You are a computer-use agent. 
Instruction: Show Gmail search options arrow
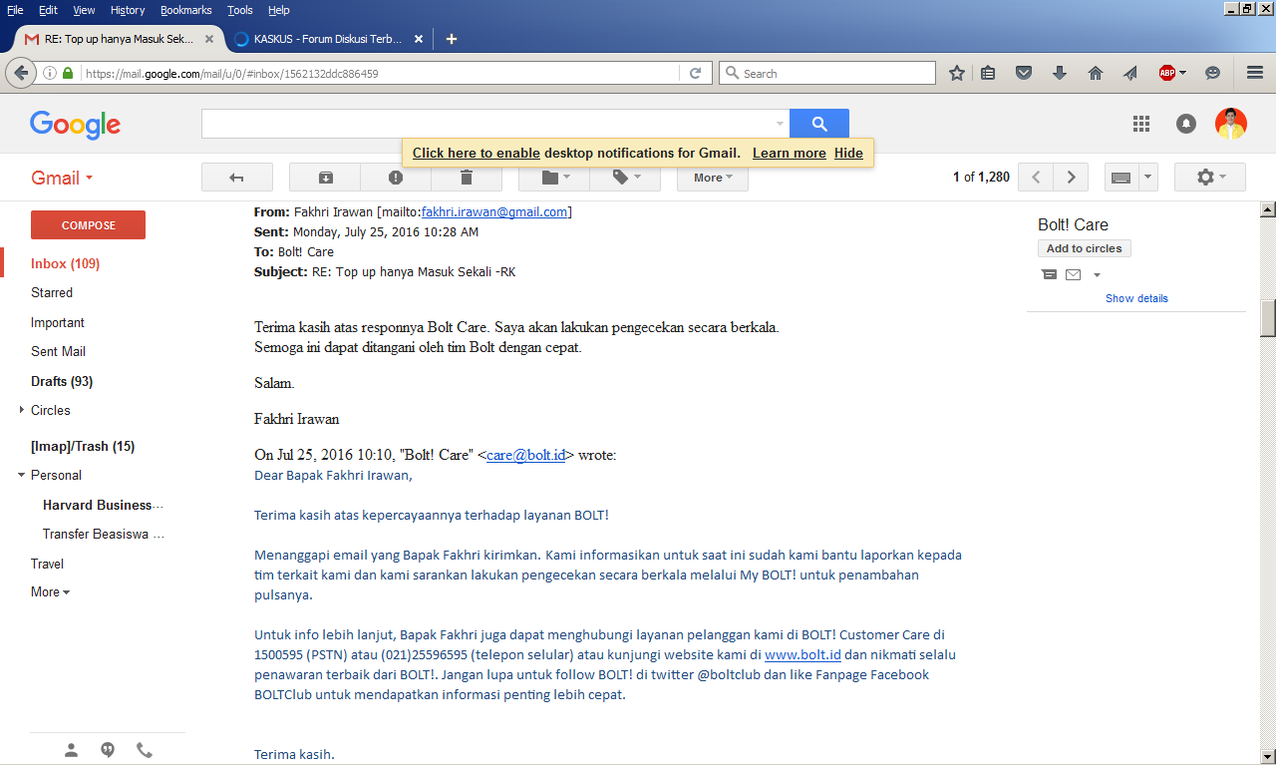[x=780, y=124]
